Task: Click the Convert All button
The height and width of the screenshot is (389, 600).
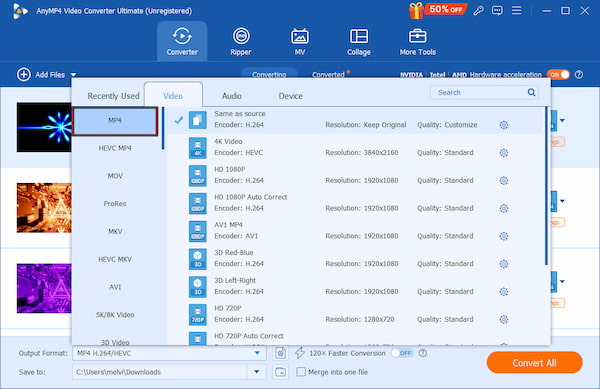Action: 534,363
